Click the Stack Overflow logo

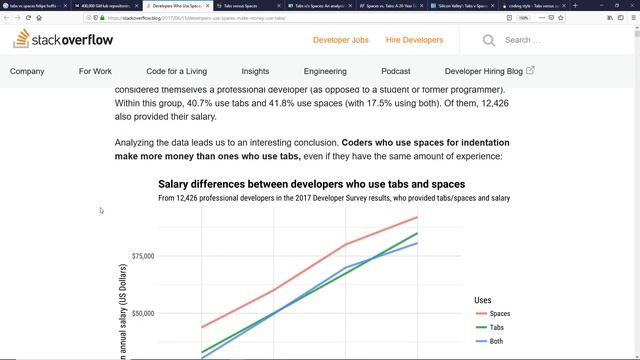[63, 39]
